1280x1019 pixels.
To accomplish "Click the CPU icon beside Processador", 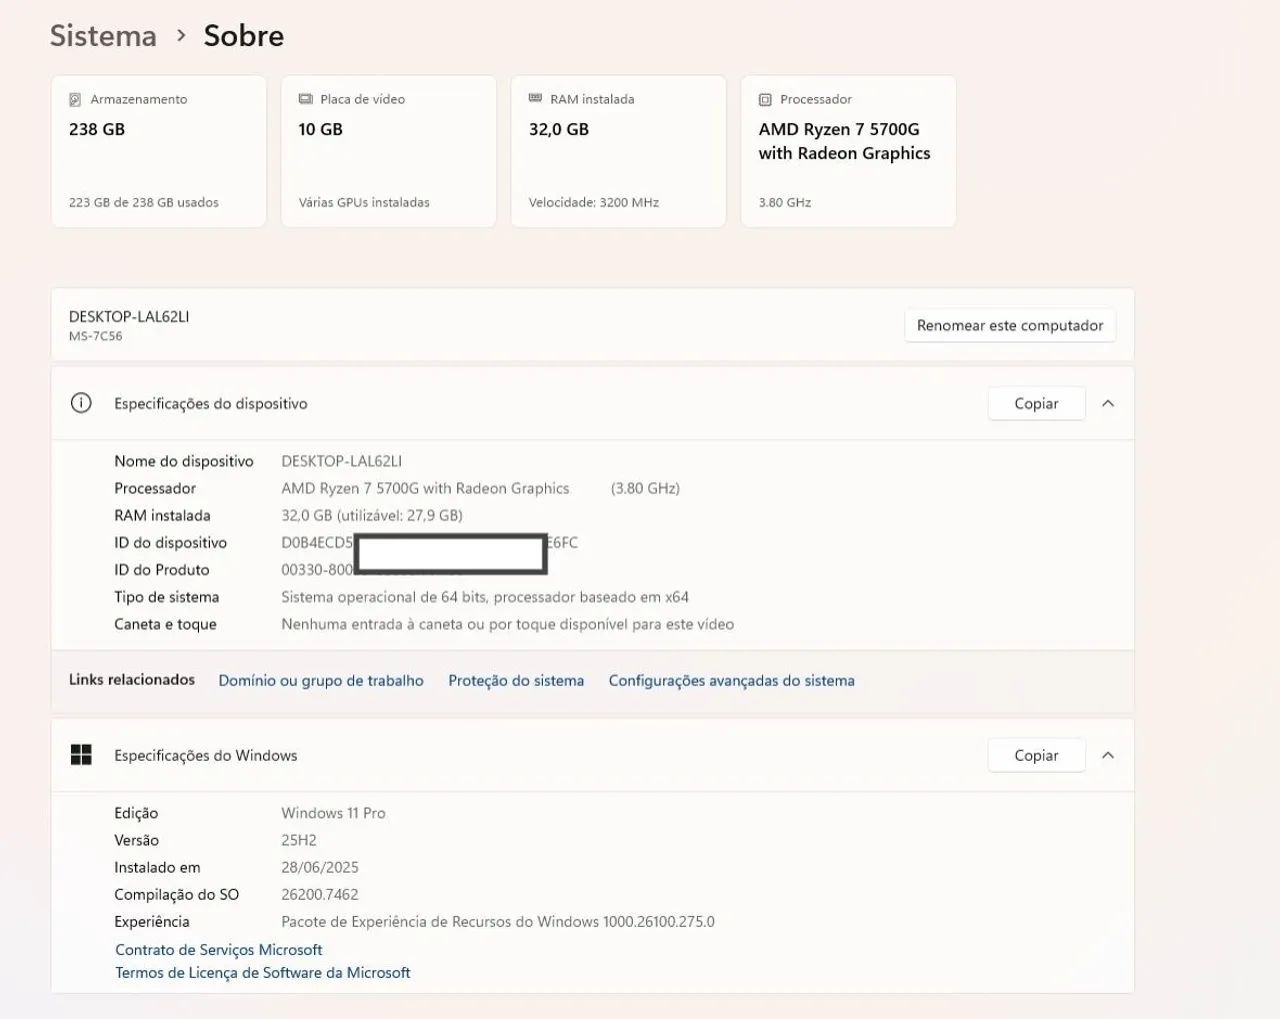I will pyautogui.click(x=765, y=100).
